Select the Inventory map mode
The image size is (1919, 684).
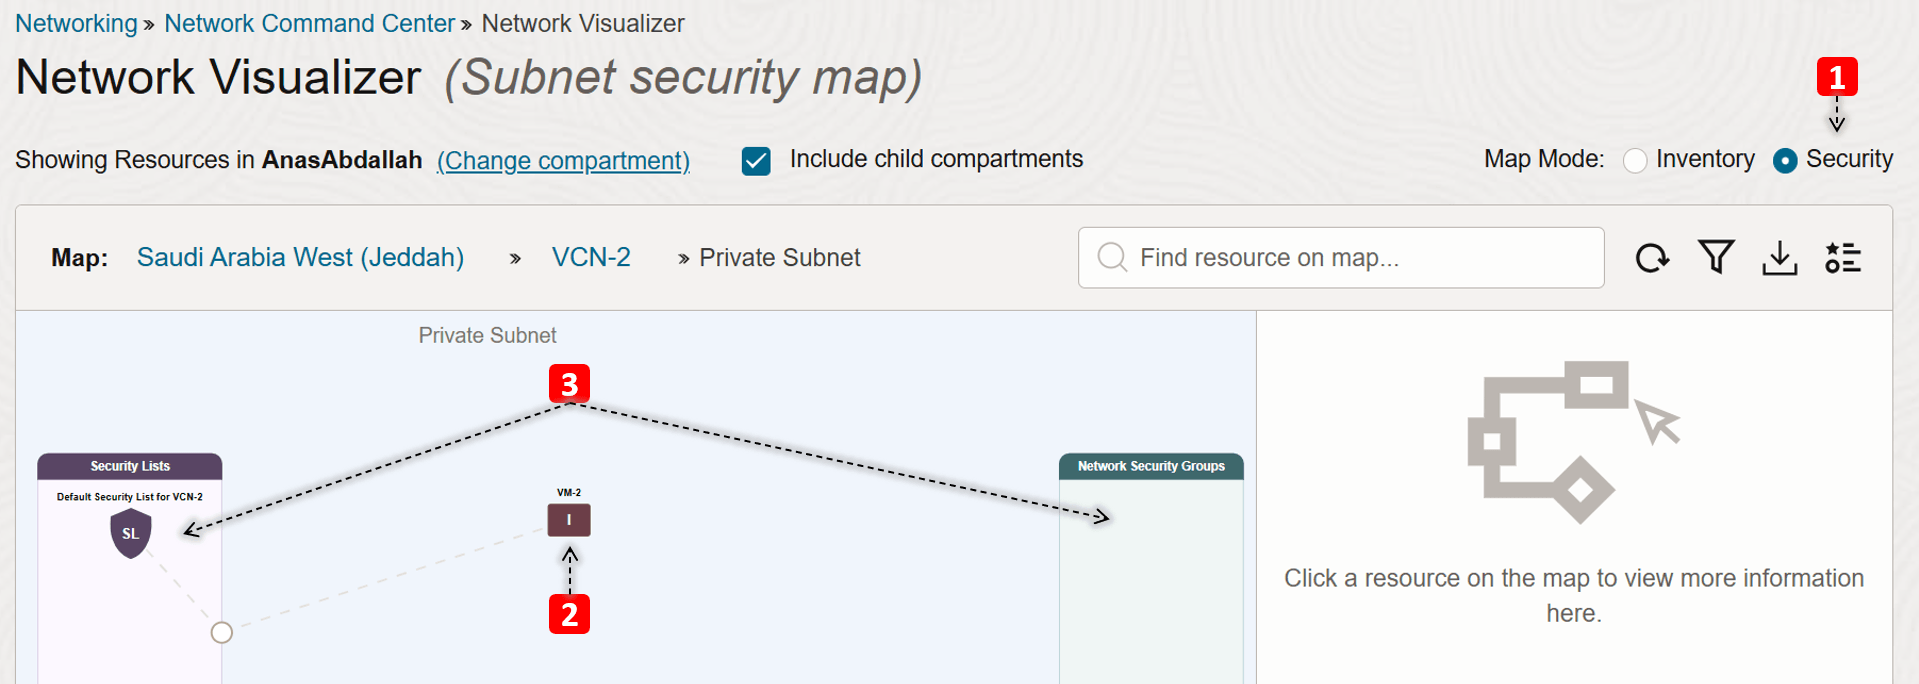[x=1635, y=160]
